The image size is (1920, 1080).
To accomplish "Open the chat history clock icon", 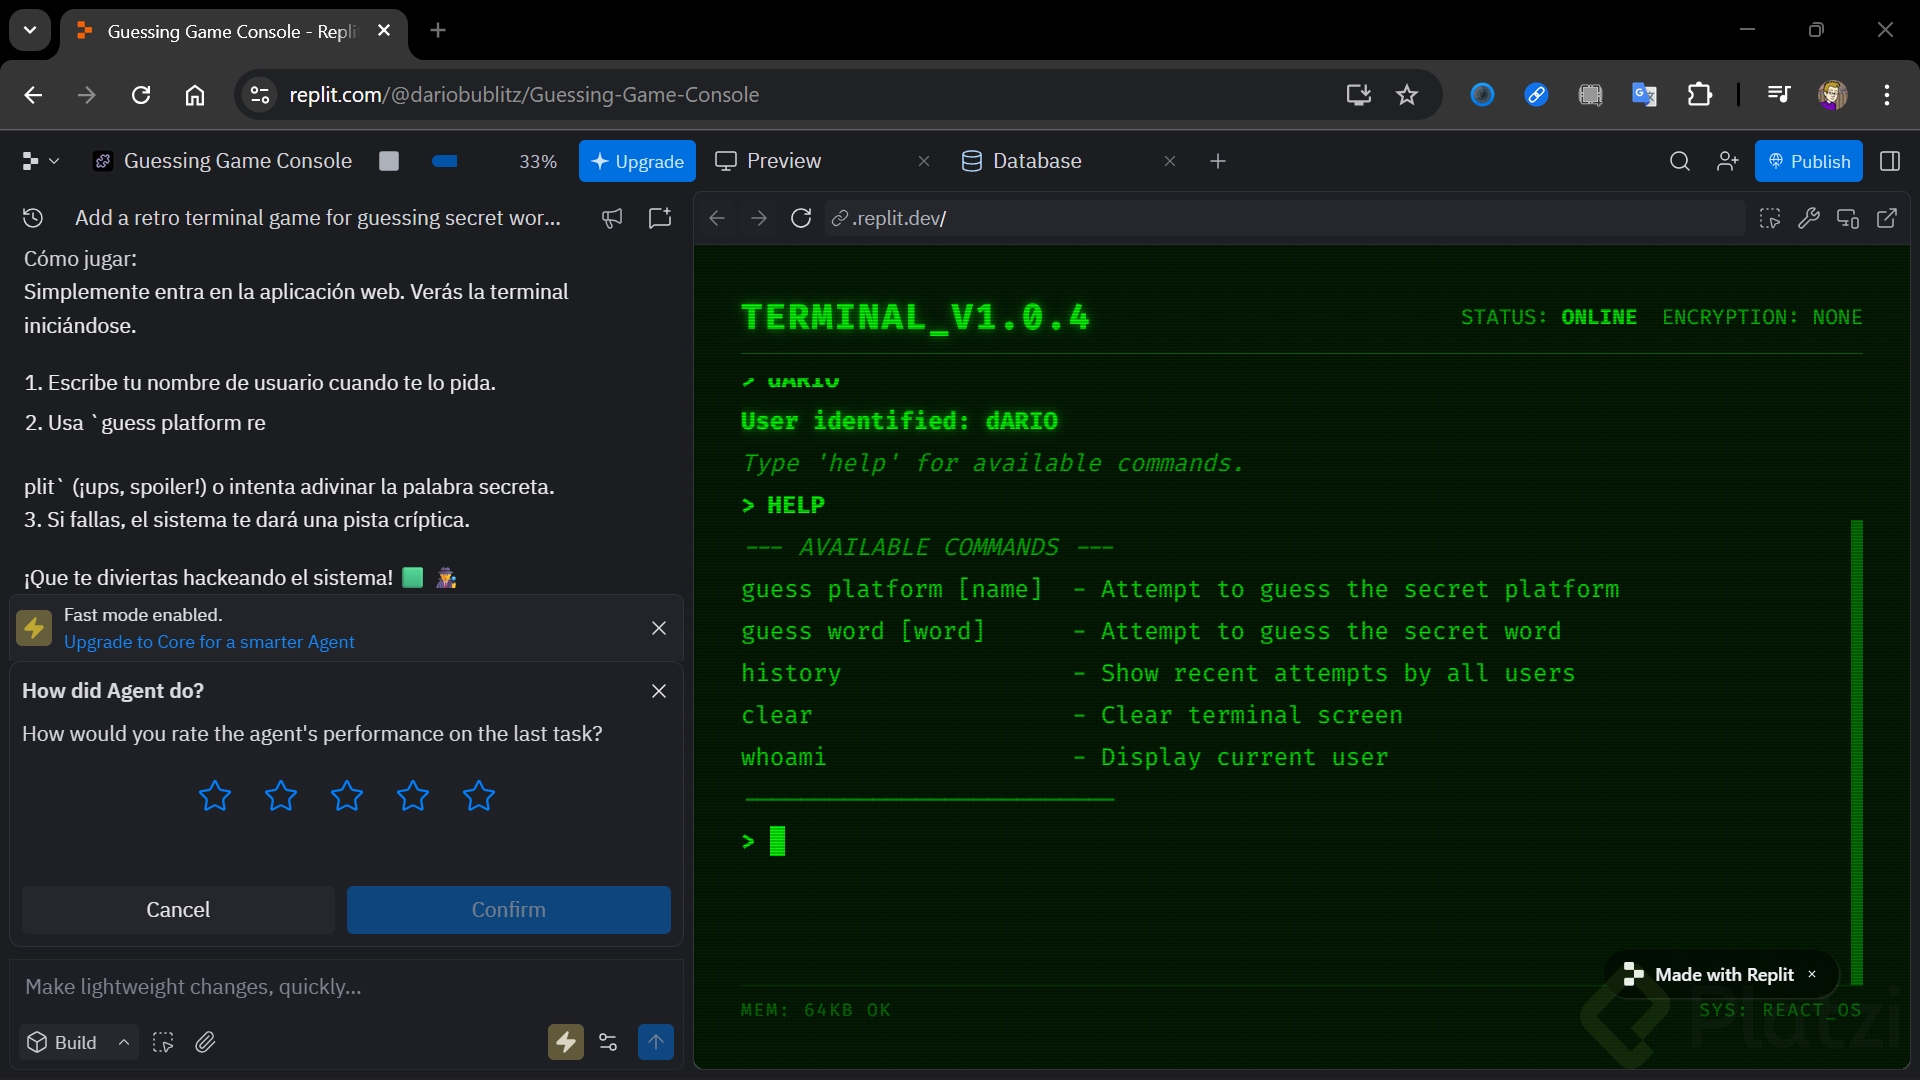I will (x=33, y=218).
